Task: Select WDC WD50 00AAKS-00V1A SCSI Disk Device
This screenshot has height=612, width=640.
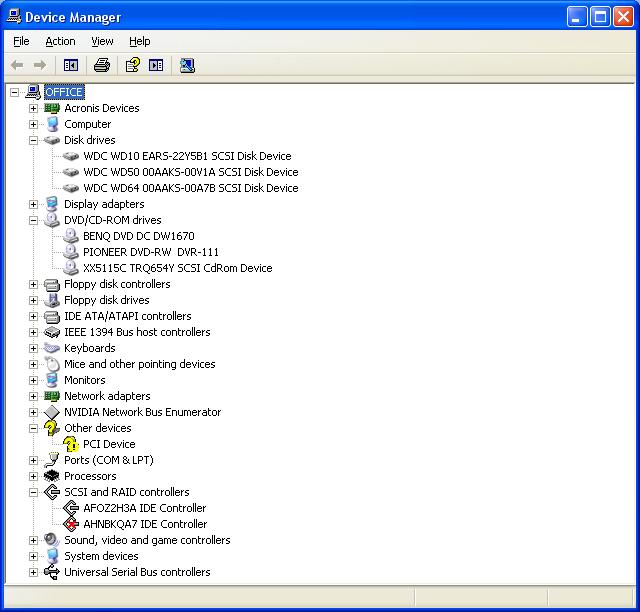Action: (x=190, y=172)
